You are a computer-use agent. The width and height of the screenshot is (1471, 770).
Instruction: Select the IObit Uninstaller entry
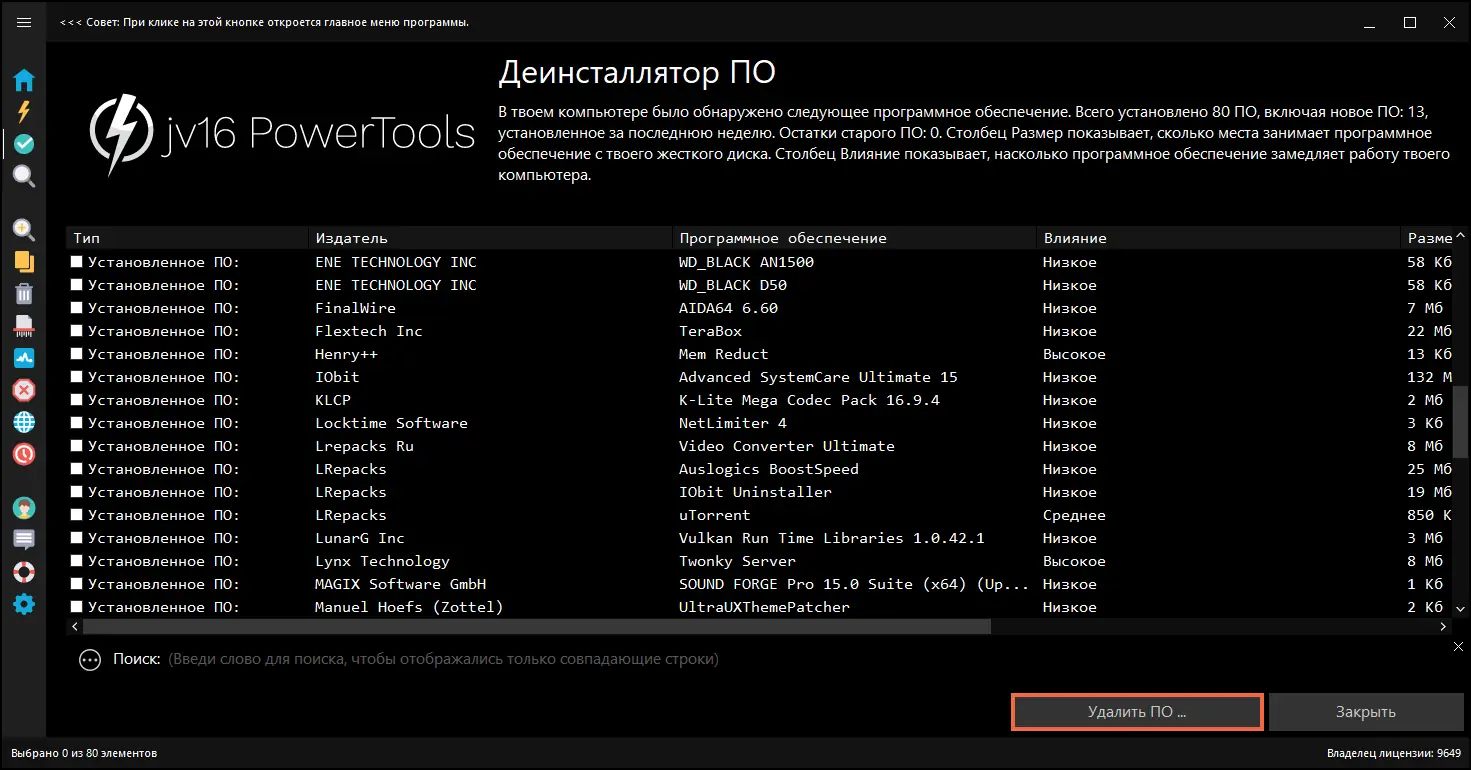(755, 492)
